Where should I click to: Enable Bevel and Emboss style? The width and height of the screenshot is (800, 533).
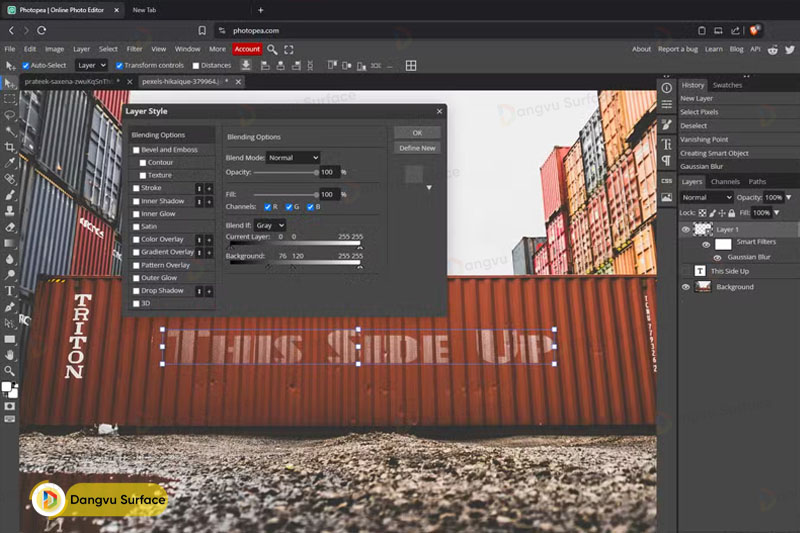coord(136,150)
